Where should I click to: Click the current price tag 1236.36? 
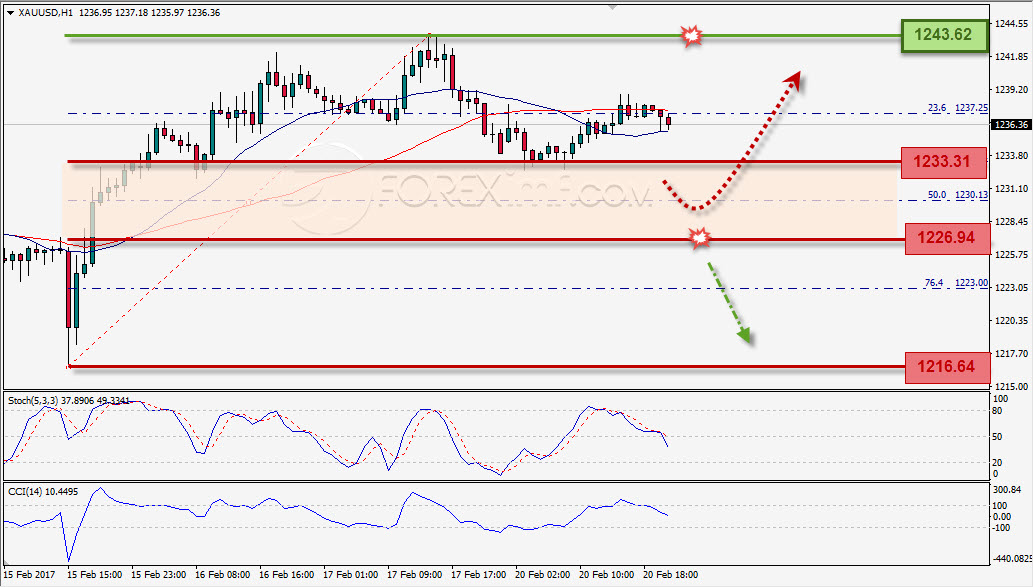[x=1011, y=125]
